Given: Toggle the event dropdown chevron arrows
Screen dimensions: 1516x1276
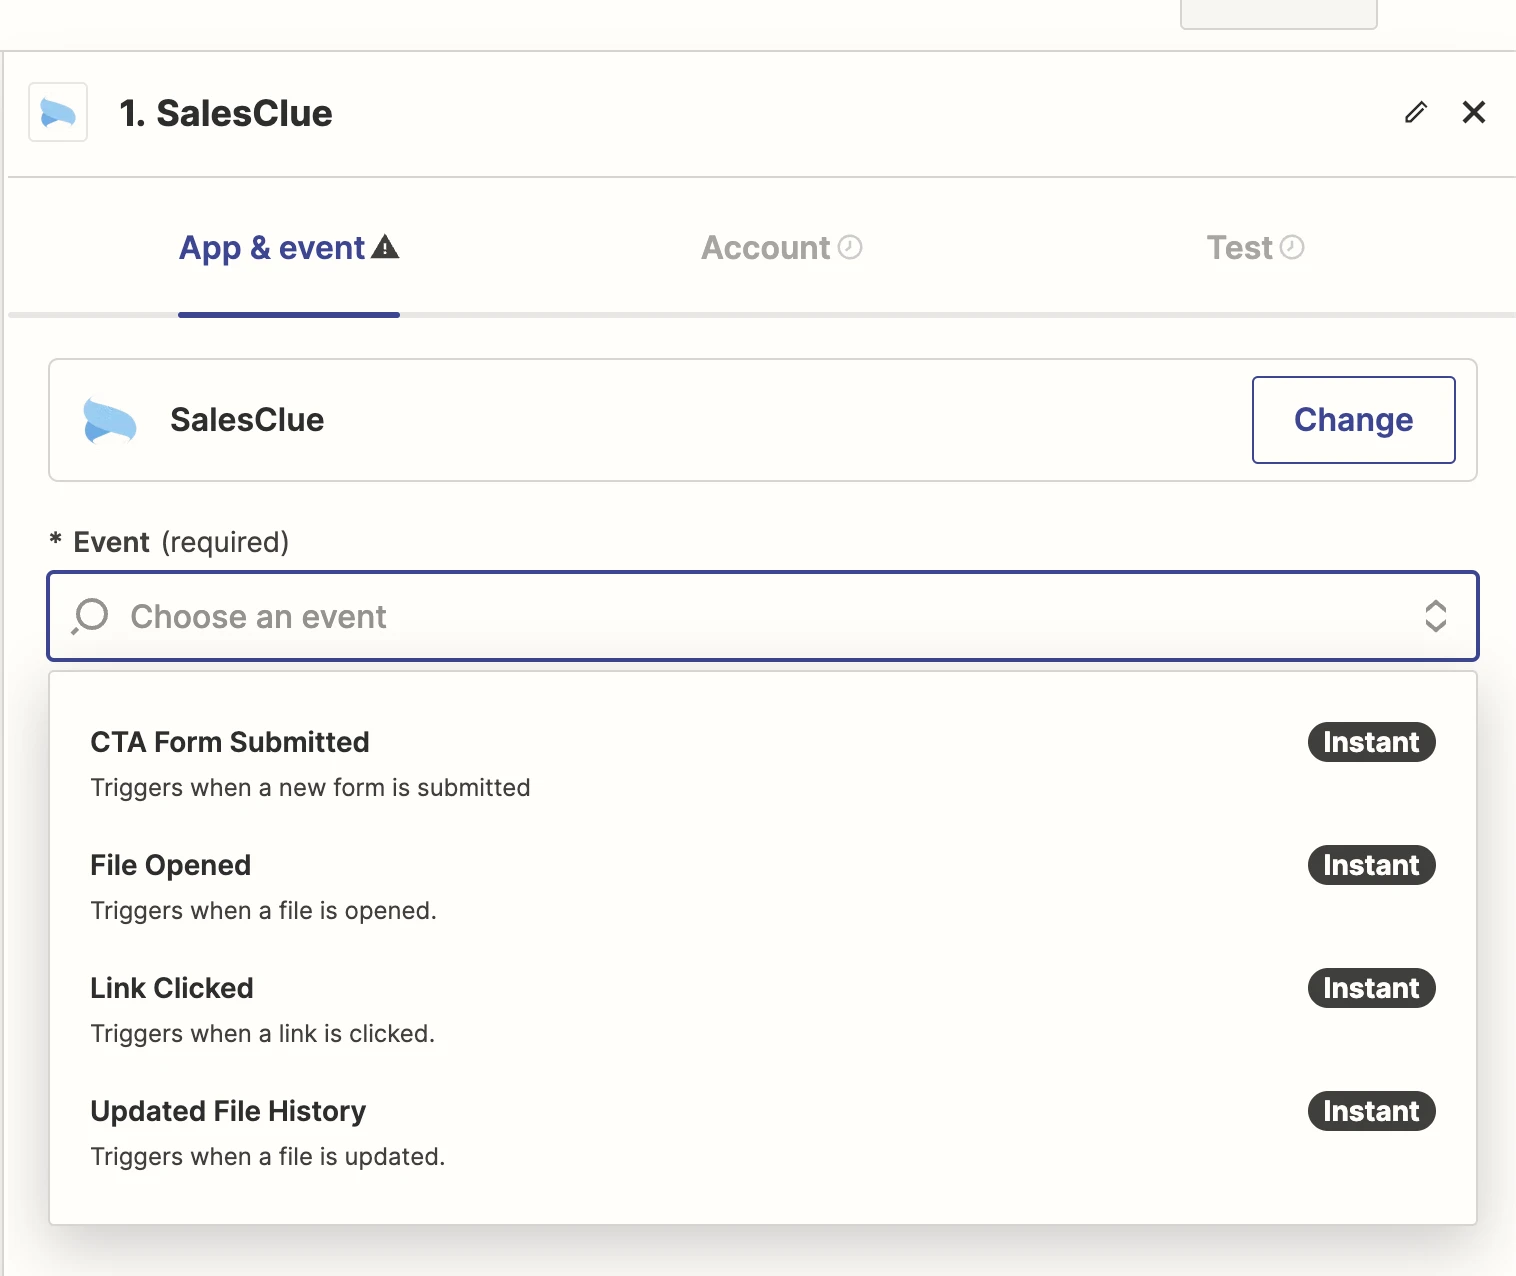Looking at the screenshot, I should 1436,616.
